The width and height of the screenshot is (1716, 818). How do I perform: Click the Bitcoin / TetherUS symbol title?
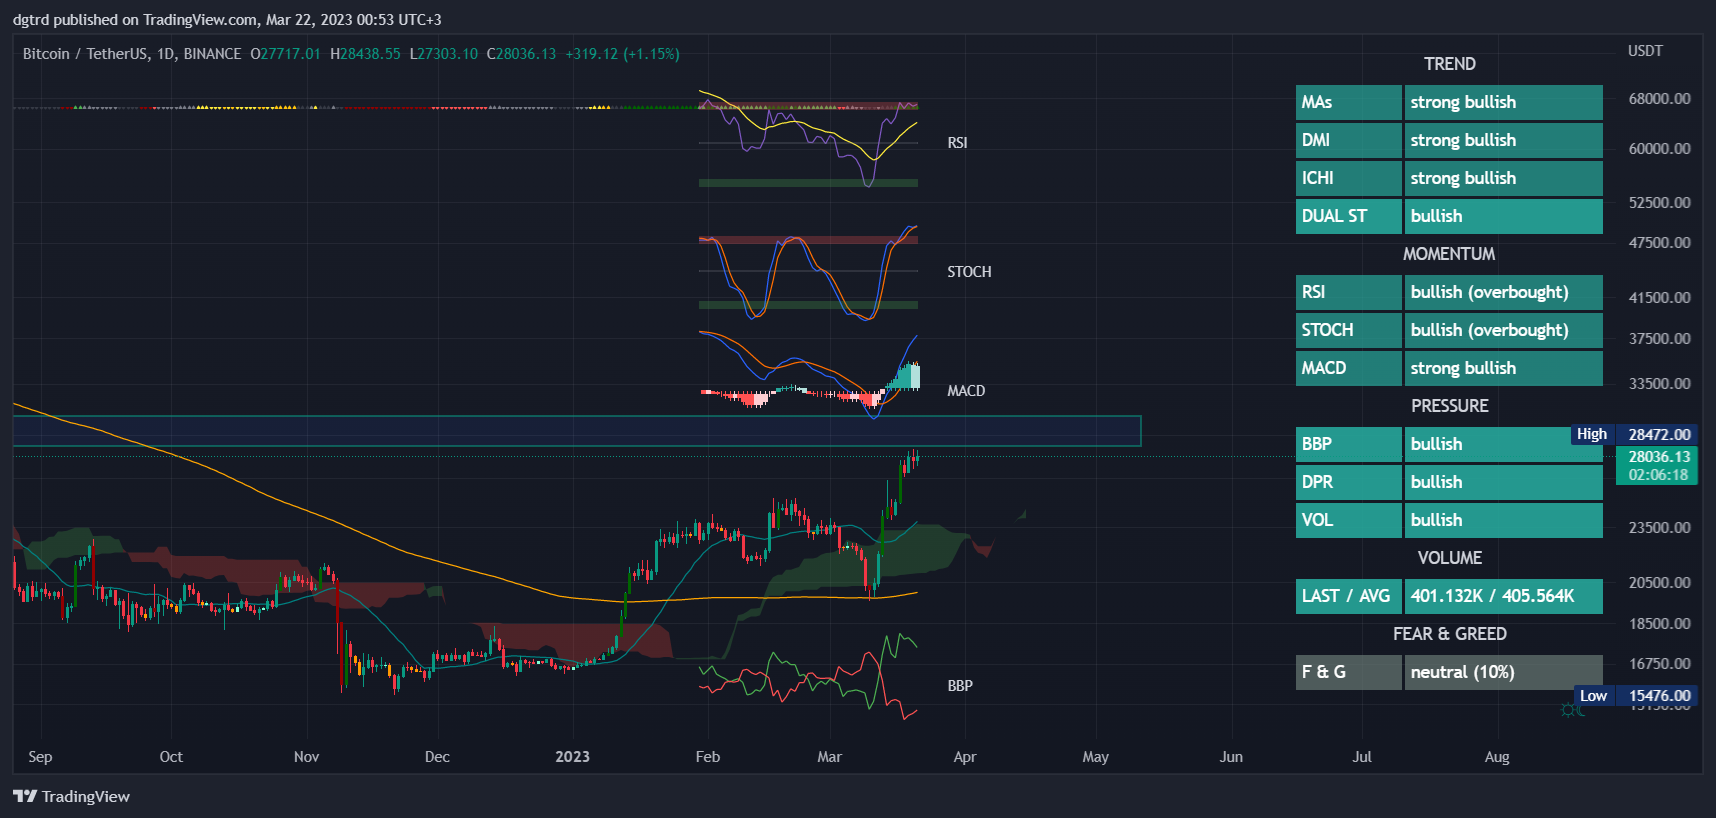pos(132,54)
